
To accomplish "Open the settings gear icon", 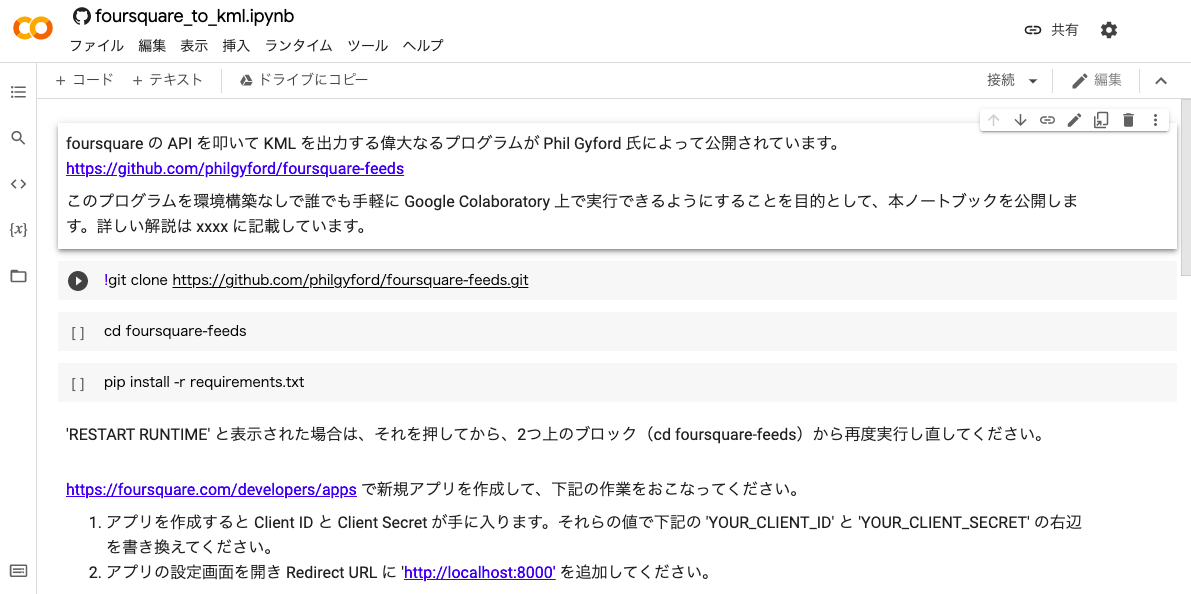I will (1109, 30).
